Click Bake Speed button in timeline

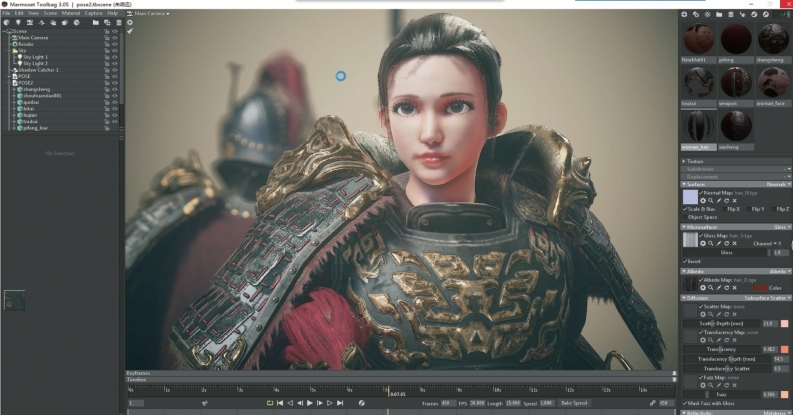point(574,403)
